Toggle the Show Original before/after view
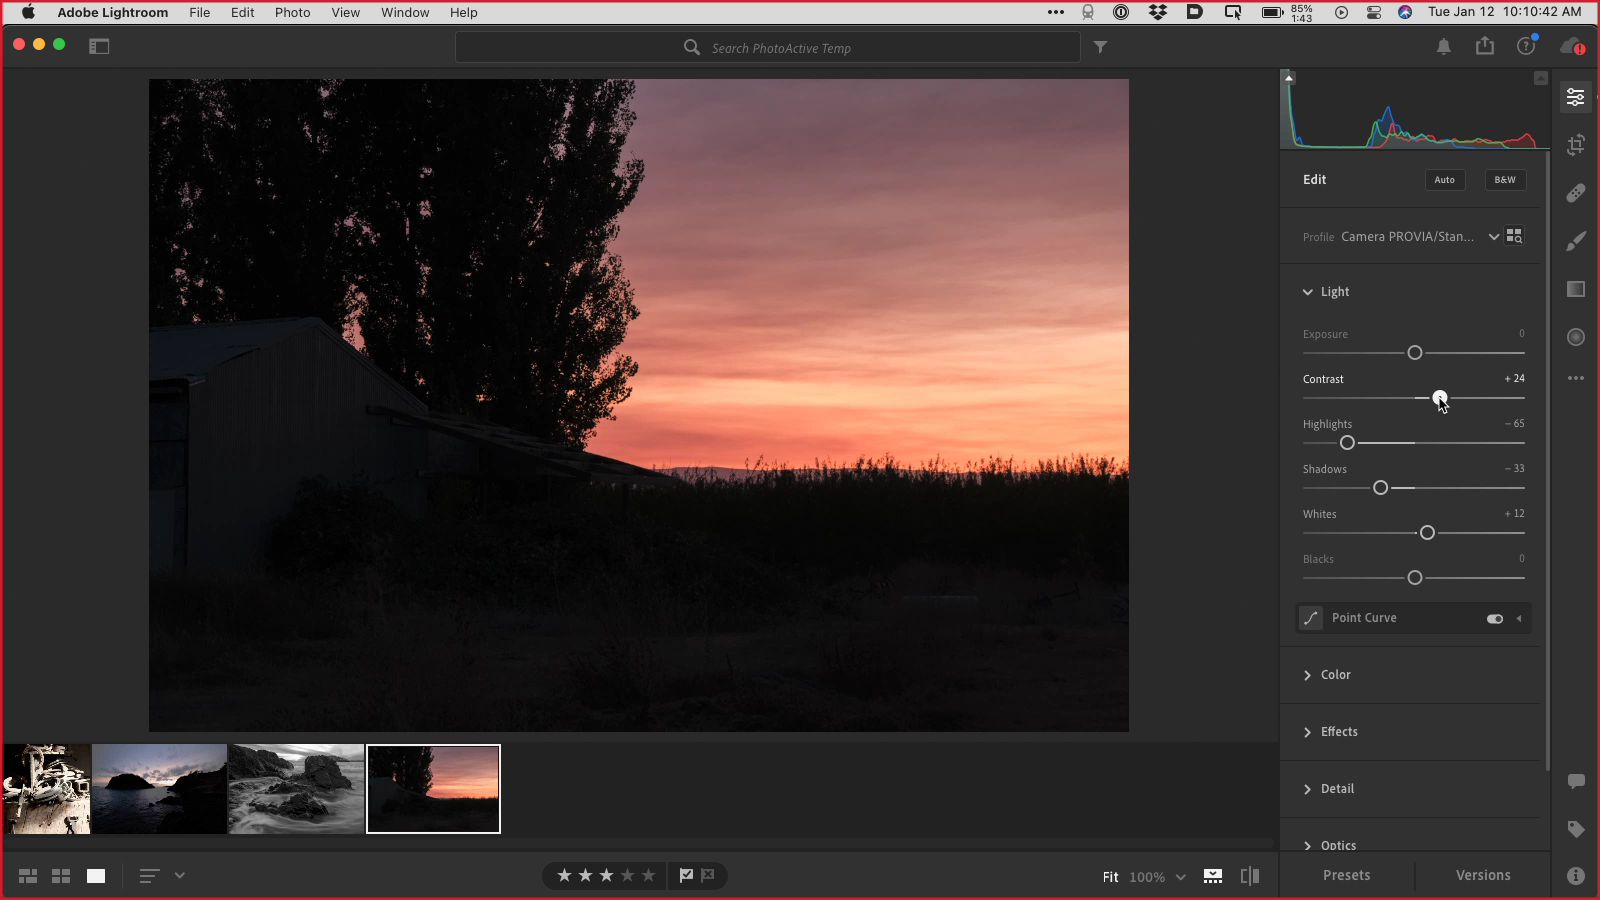The image size is (1600, 900). 1249,876
